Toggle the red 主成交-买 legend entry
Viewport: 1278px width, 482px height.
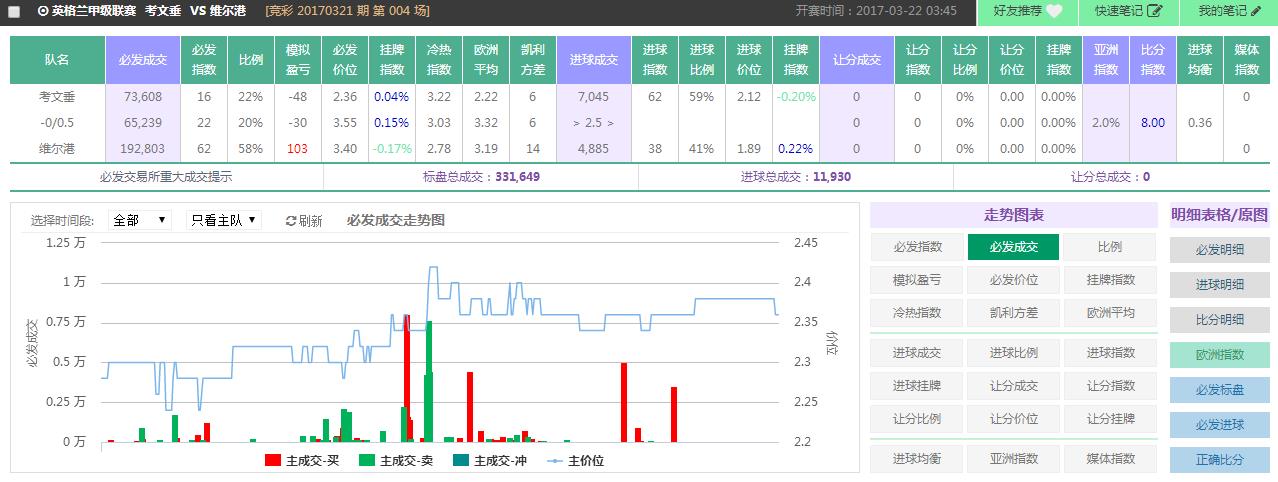tap(302, 460)
